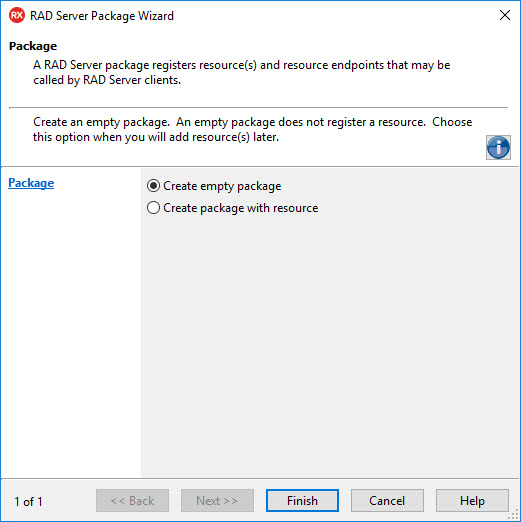Click the RAD Studio RX logo icon
521x522 pixels.
(x=17, y=15)
